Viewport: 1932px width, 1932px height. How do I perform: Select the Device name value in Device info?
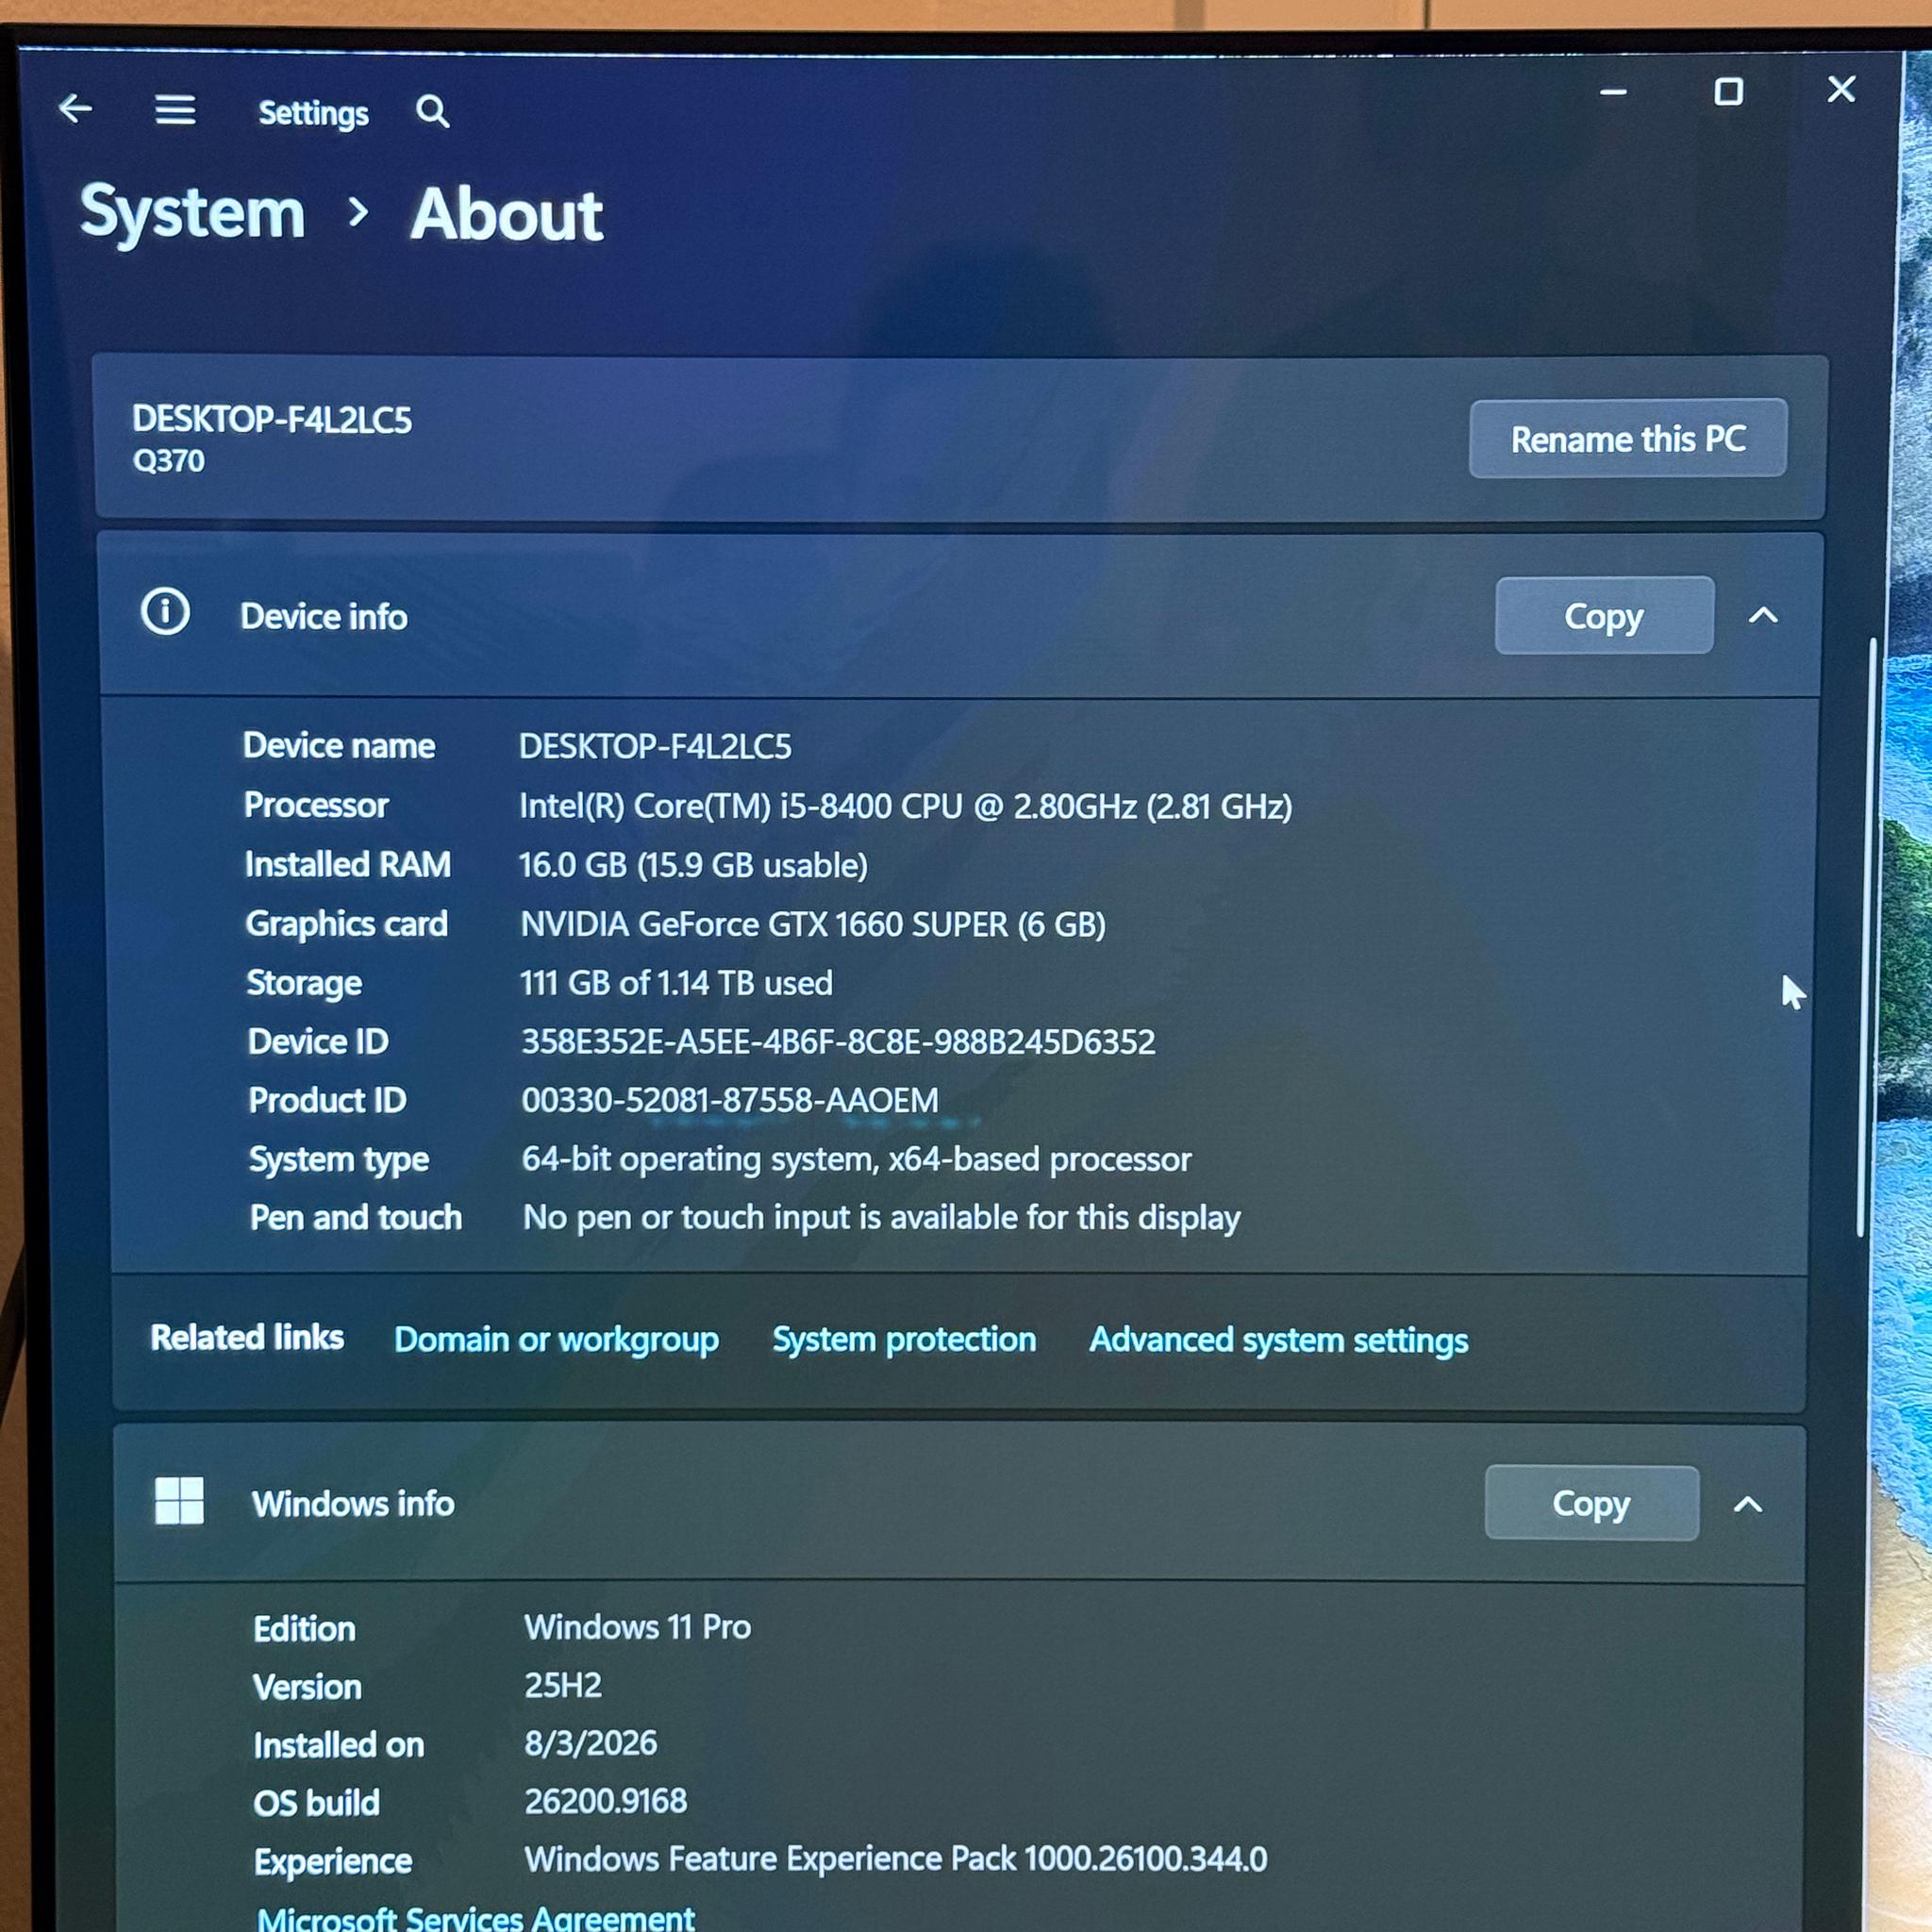coord(655,746)
